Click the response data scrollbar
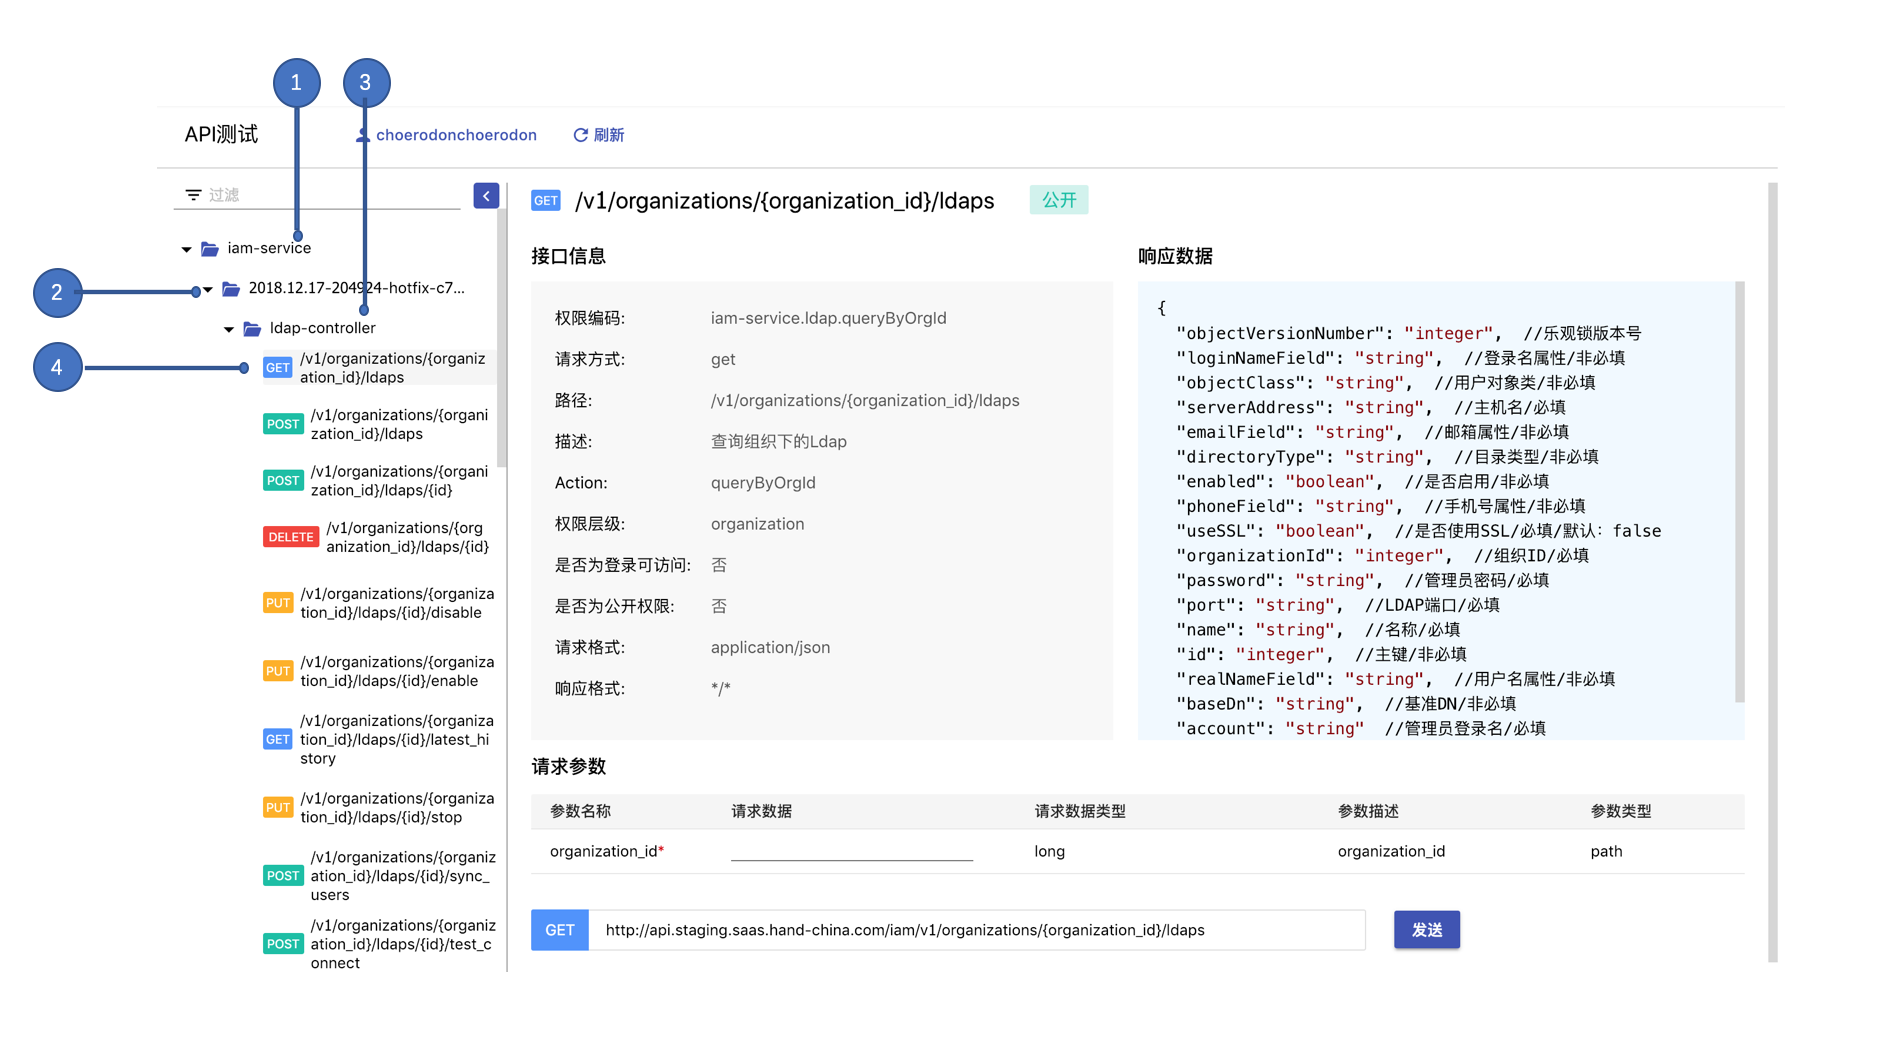Viewport: 1880px width, 1042px height. pos(1740,492)
